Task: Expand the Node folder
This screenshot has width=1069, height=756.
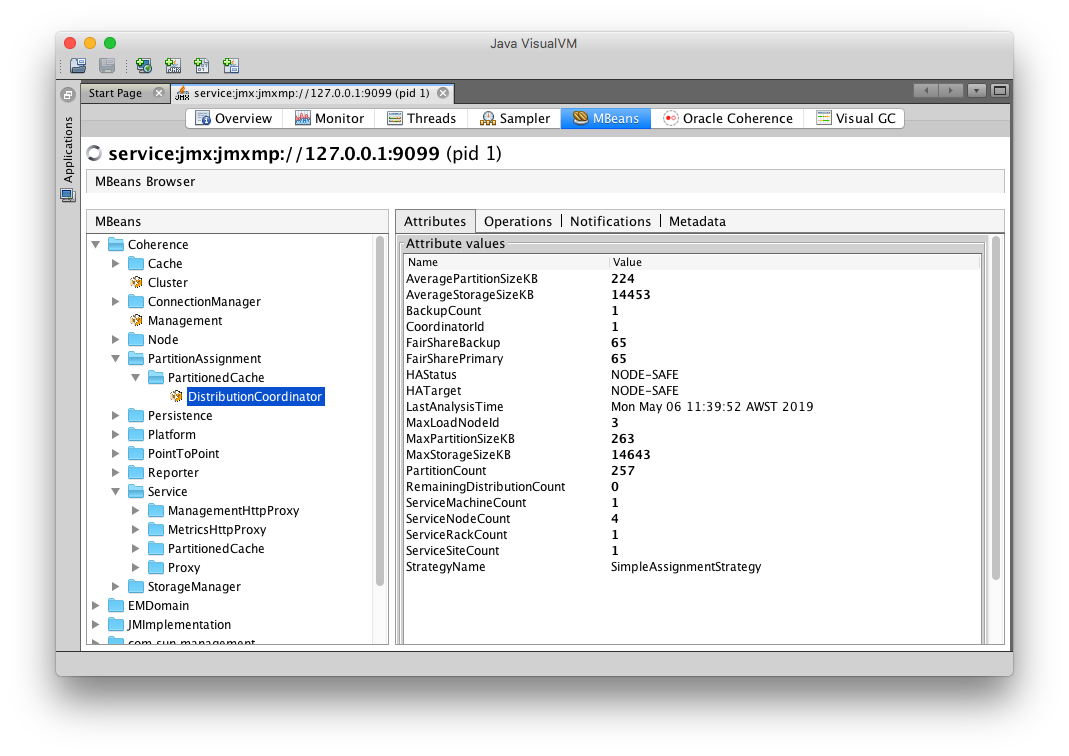Action: pos(116,339)
